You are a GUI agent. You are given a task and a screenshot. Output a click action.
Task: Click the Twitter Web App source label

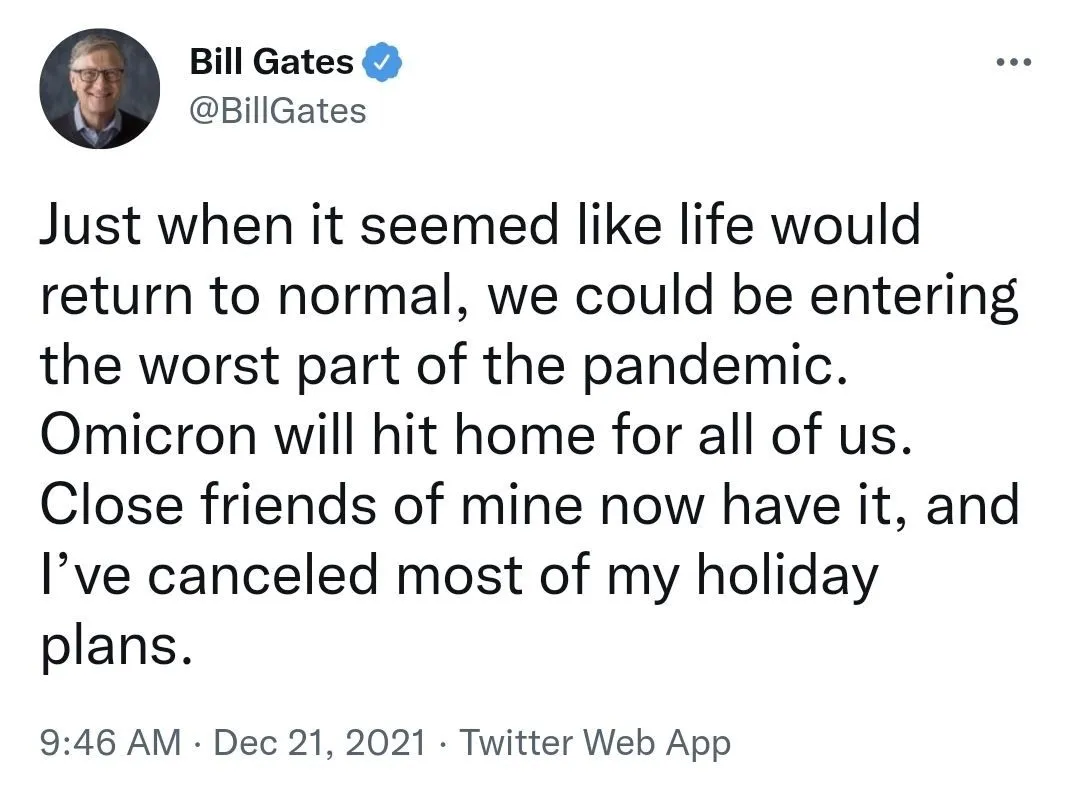click(596, 743)
